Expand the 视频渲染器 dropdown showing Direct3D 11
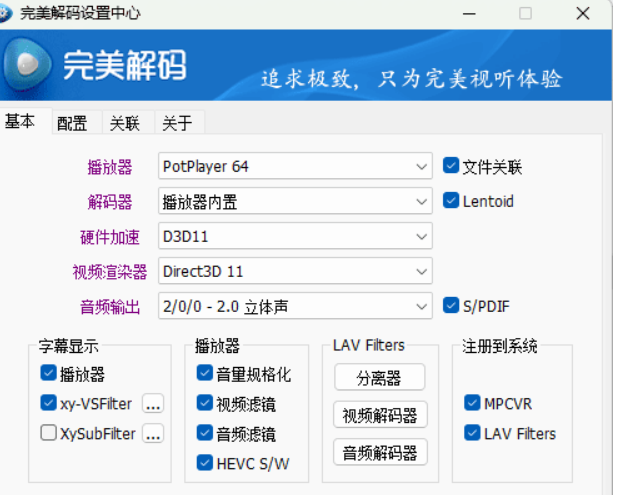This screenshot has height=495, width=621. pos(295,271)
